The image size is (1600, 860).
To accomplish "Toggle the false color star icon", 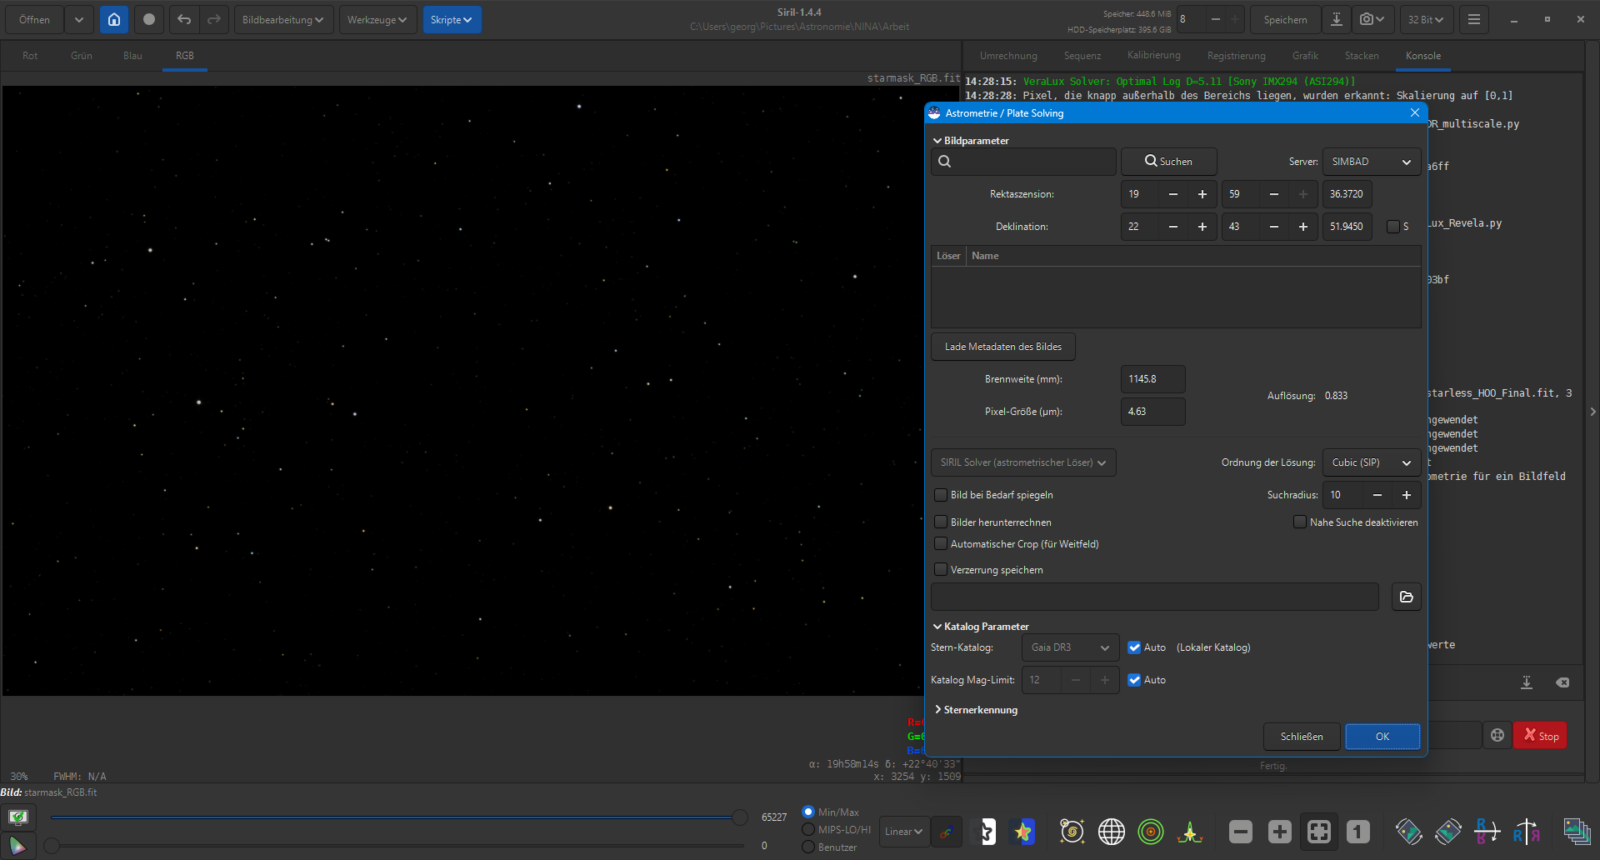I will [1023, 832].
